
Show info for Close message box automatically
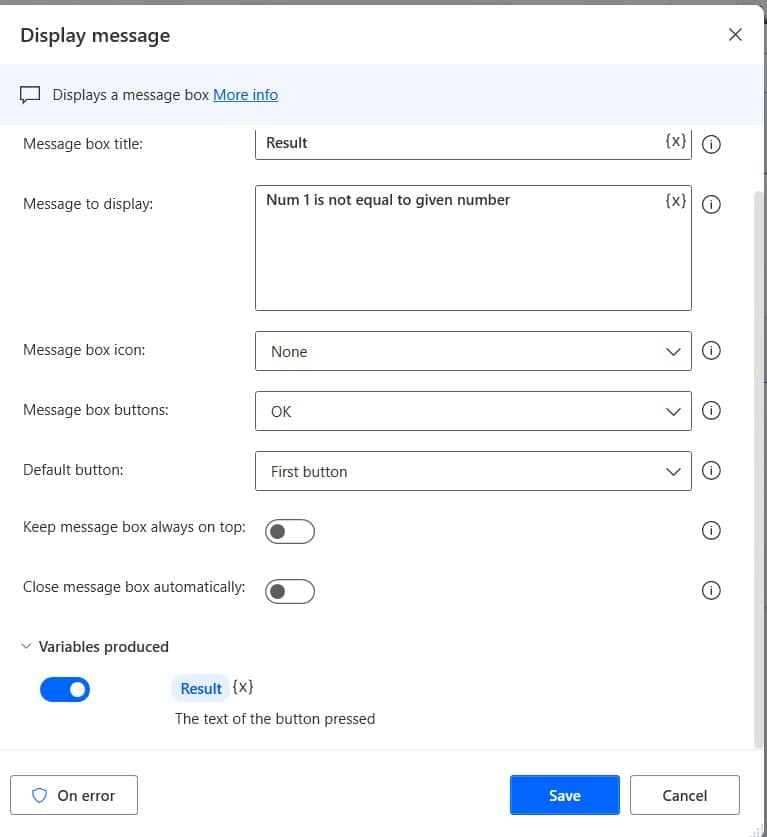click(711, 590)
